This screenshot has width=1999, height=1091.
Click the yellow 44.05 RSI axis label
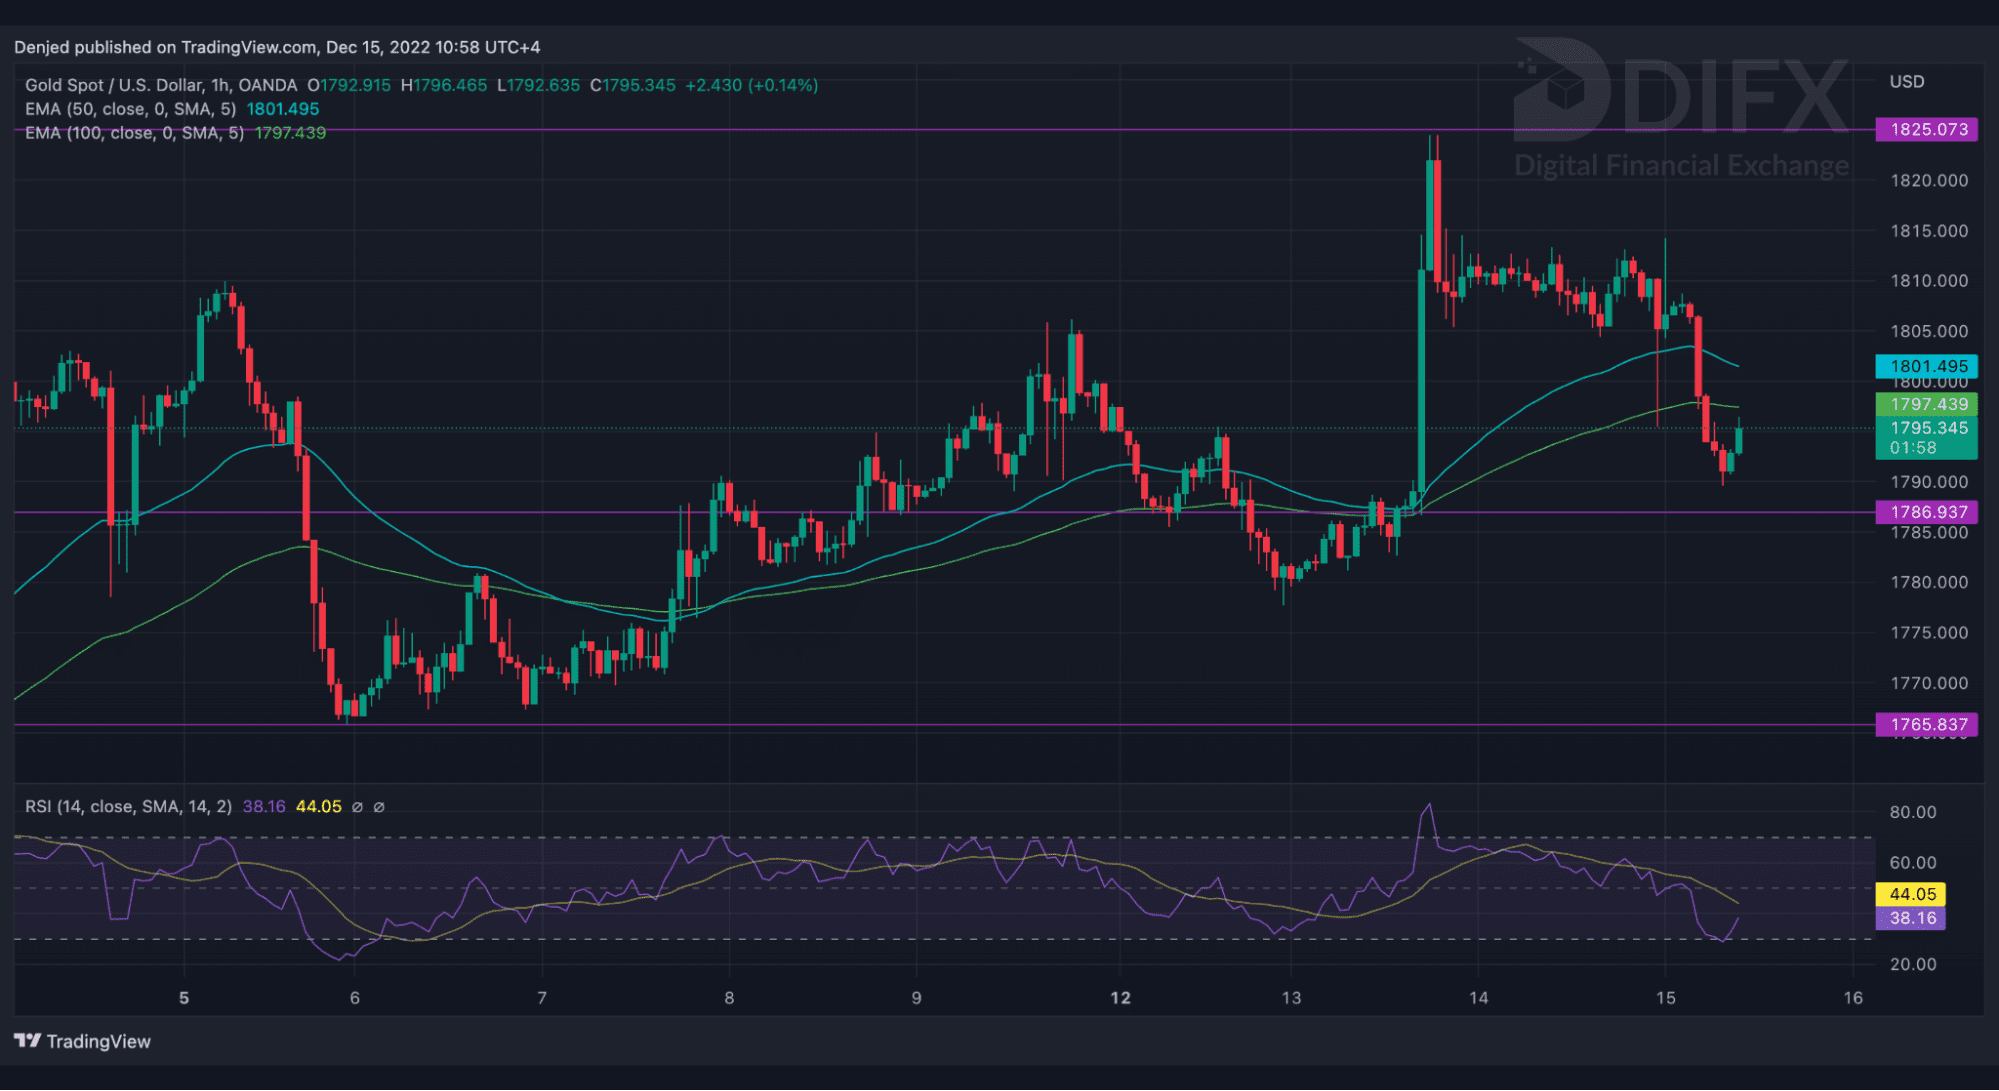[x=1911, y=894]
